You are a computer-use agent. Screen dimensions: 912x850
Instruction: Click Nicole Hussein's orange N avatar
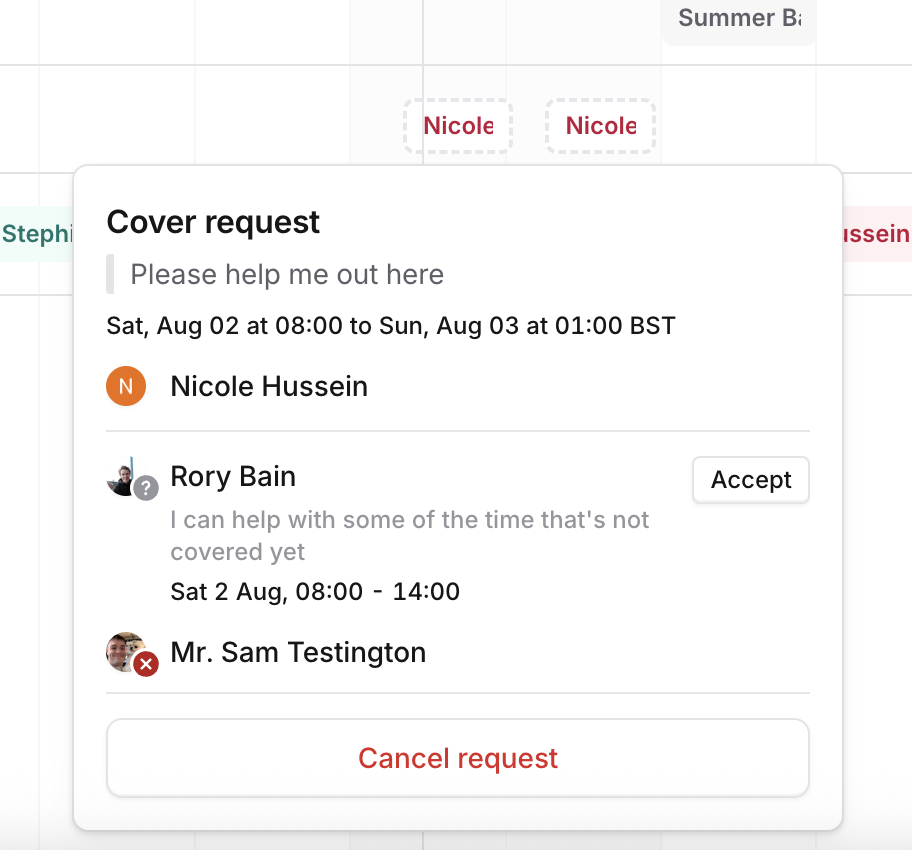point(126,386)
